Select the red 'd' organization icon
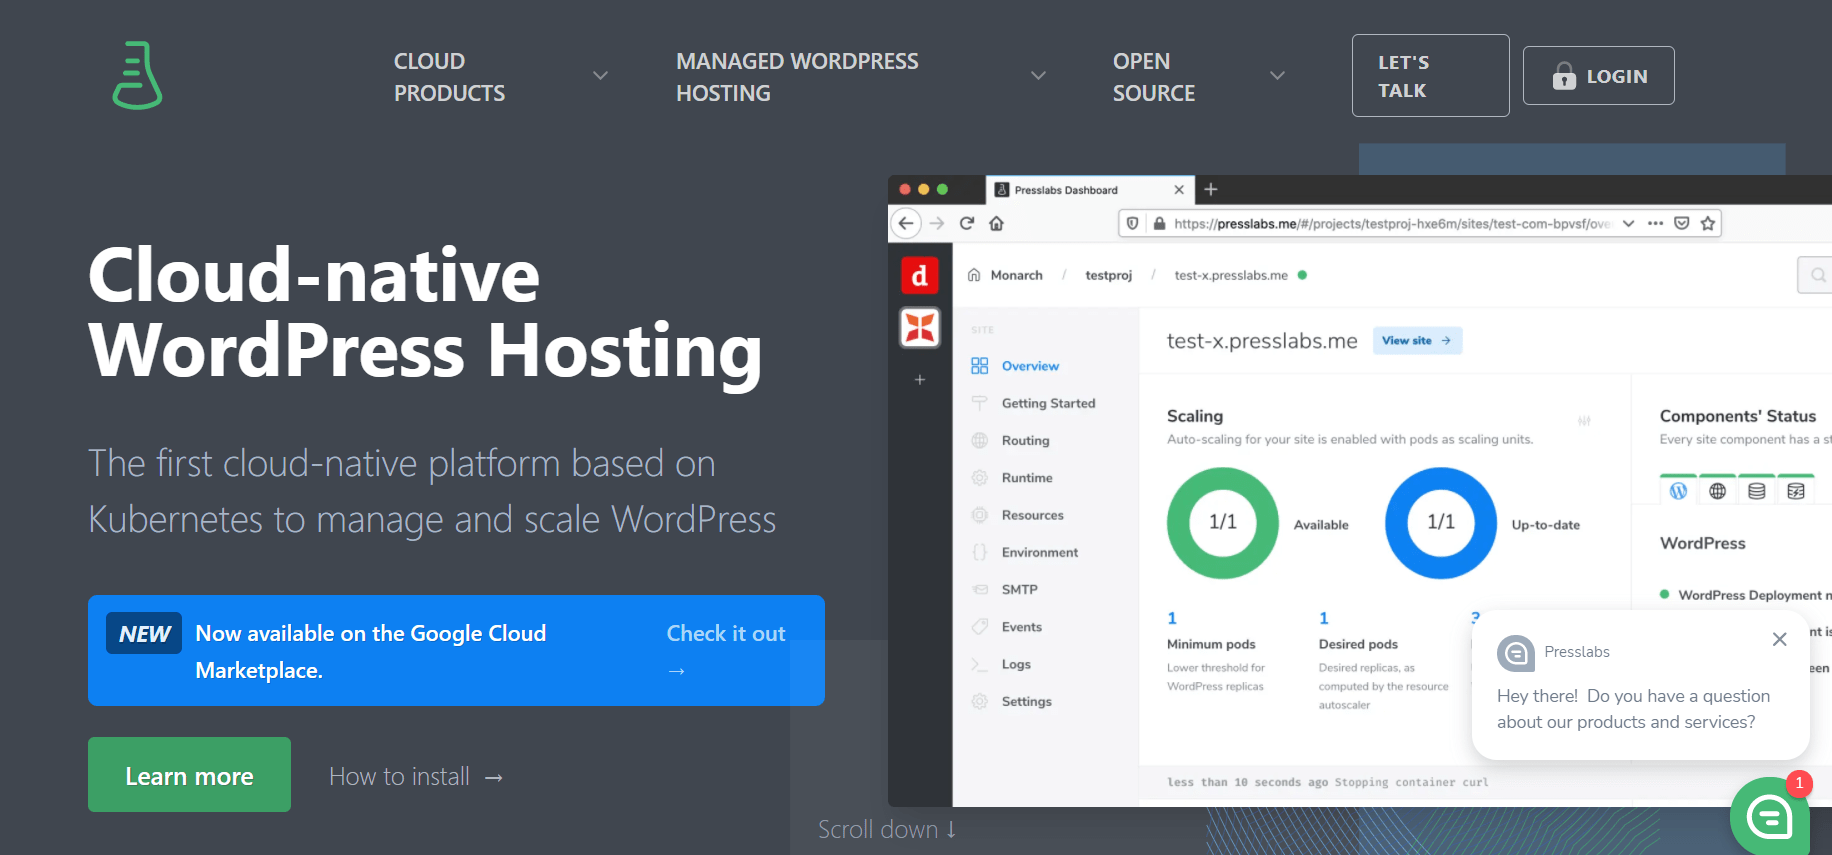The image size is (1832, 855). click(x=920, y=276)
